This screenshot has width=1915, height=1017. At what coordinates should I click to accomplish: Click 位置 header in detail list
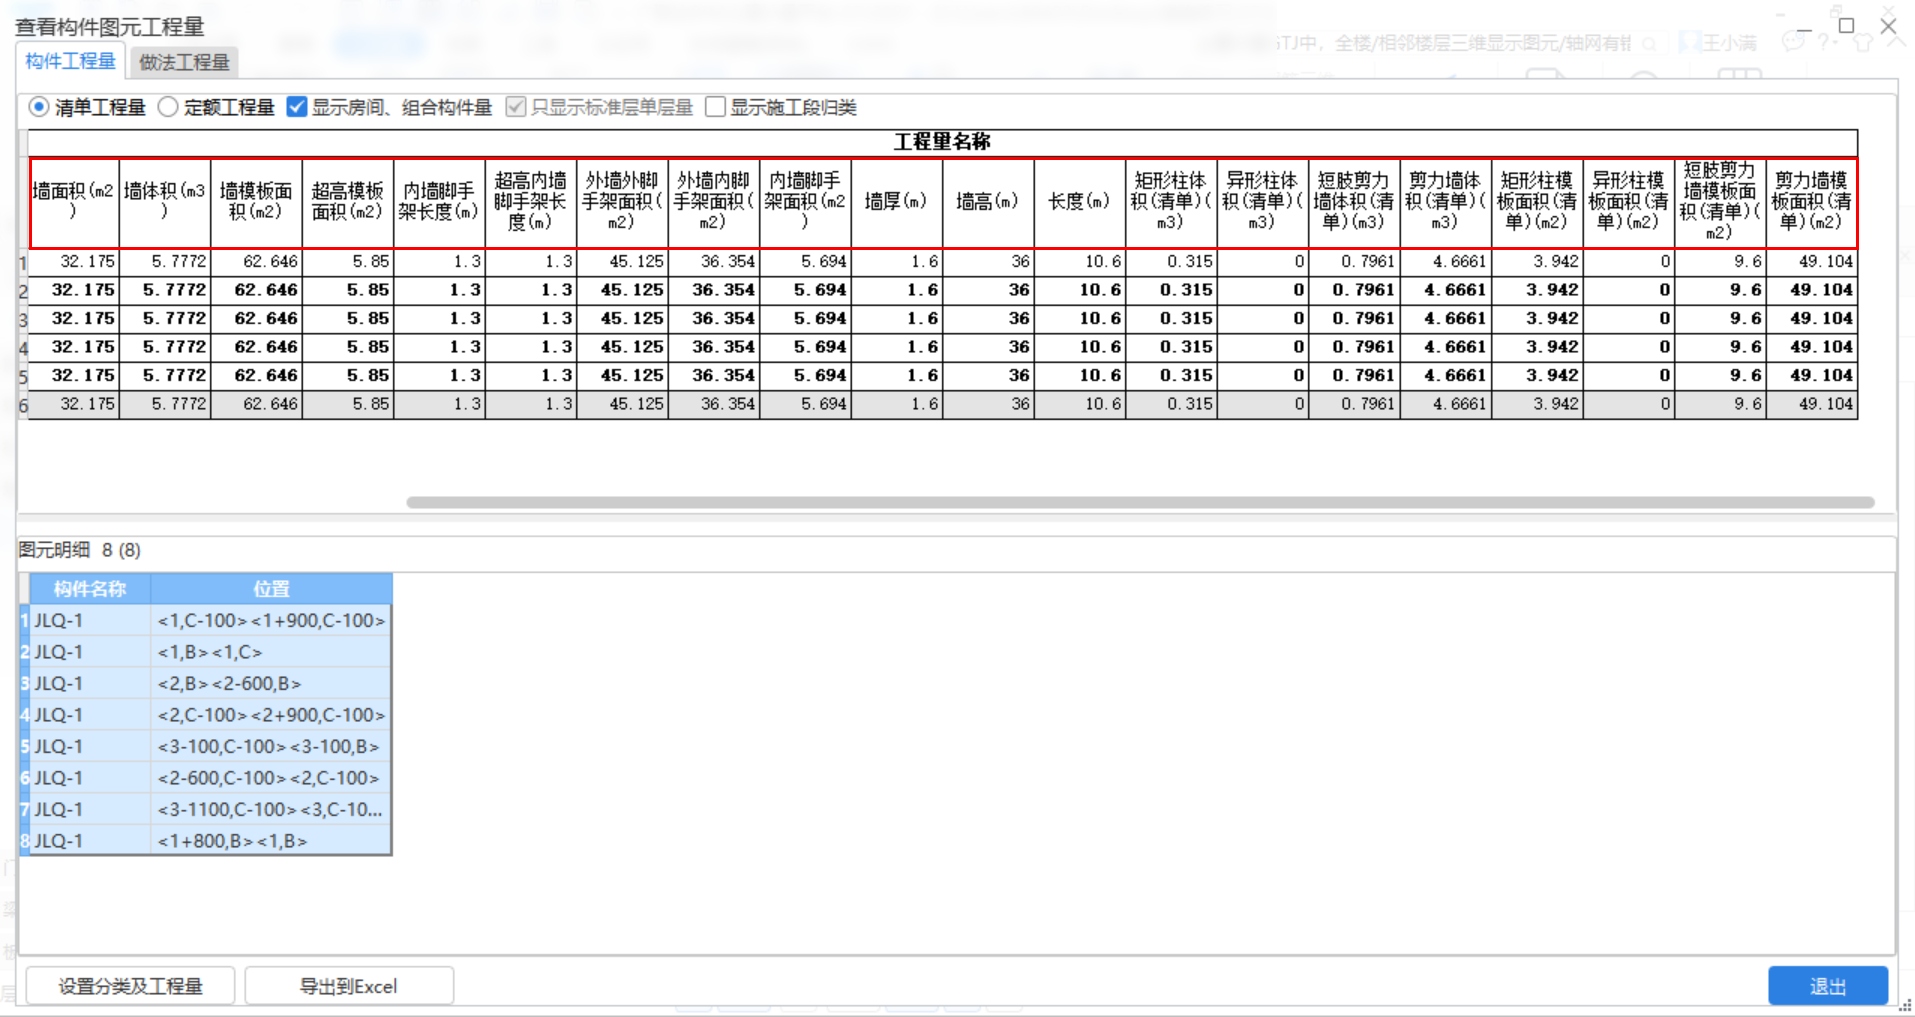click(x=271, y=589)
